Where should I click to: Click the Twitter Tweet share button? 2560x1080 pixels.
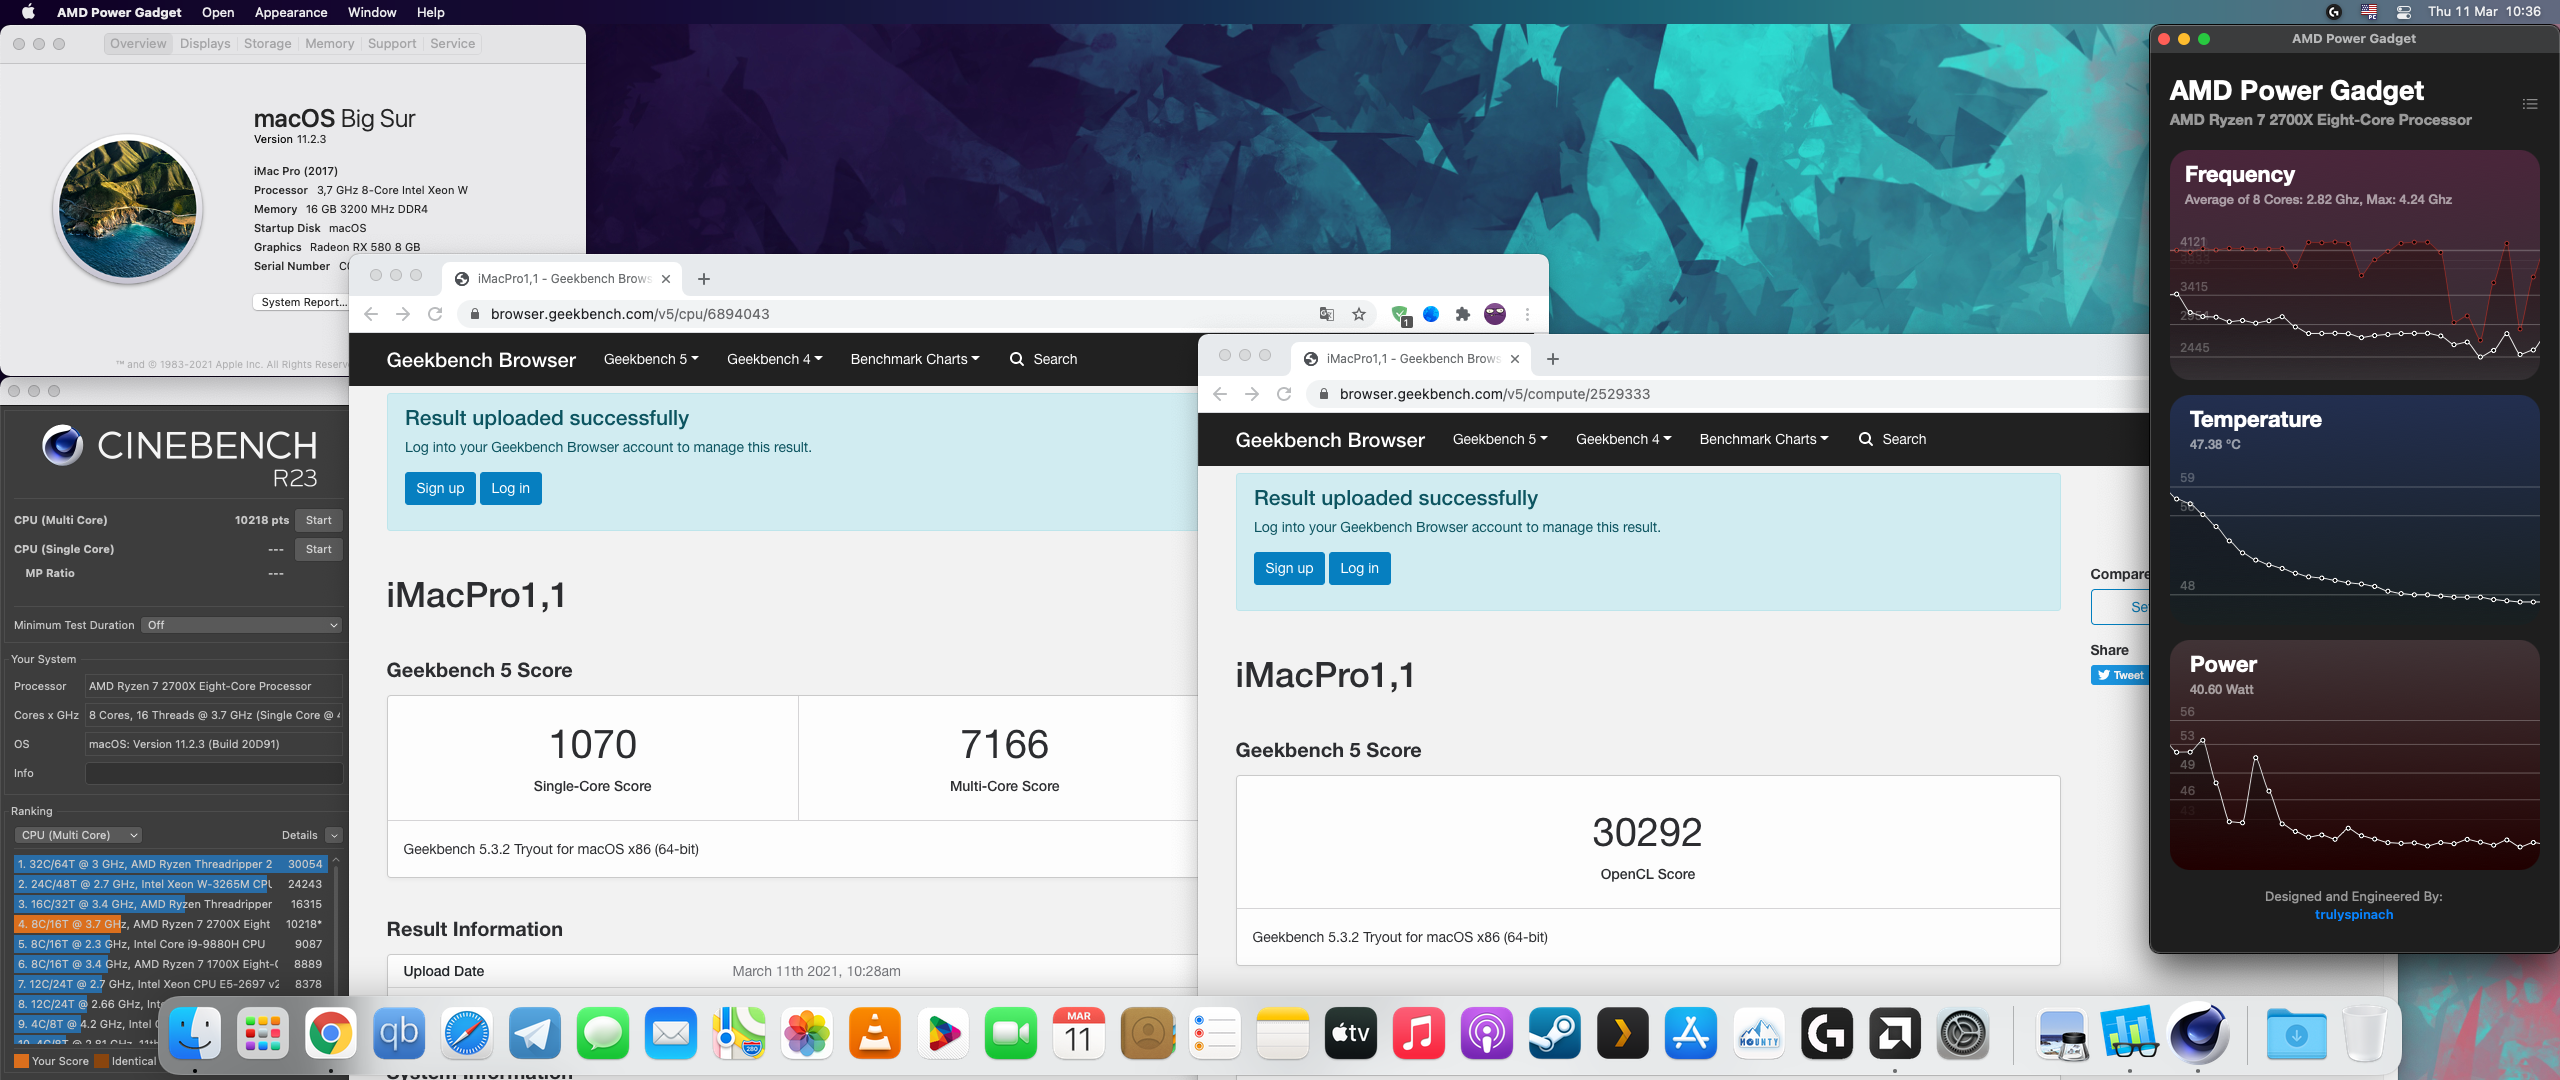pos(2120,675)
